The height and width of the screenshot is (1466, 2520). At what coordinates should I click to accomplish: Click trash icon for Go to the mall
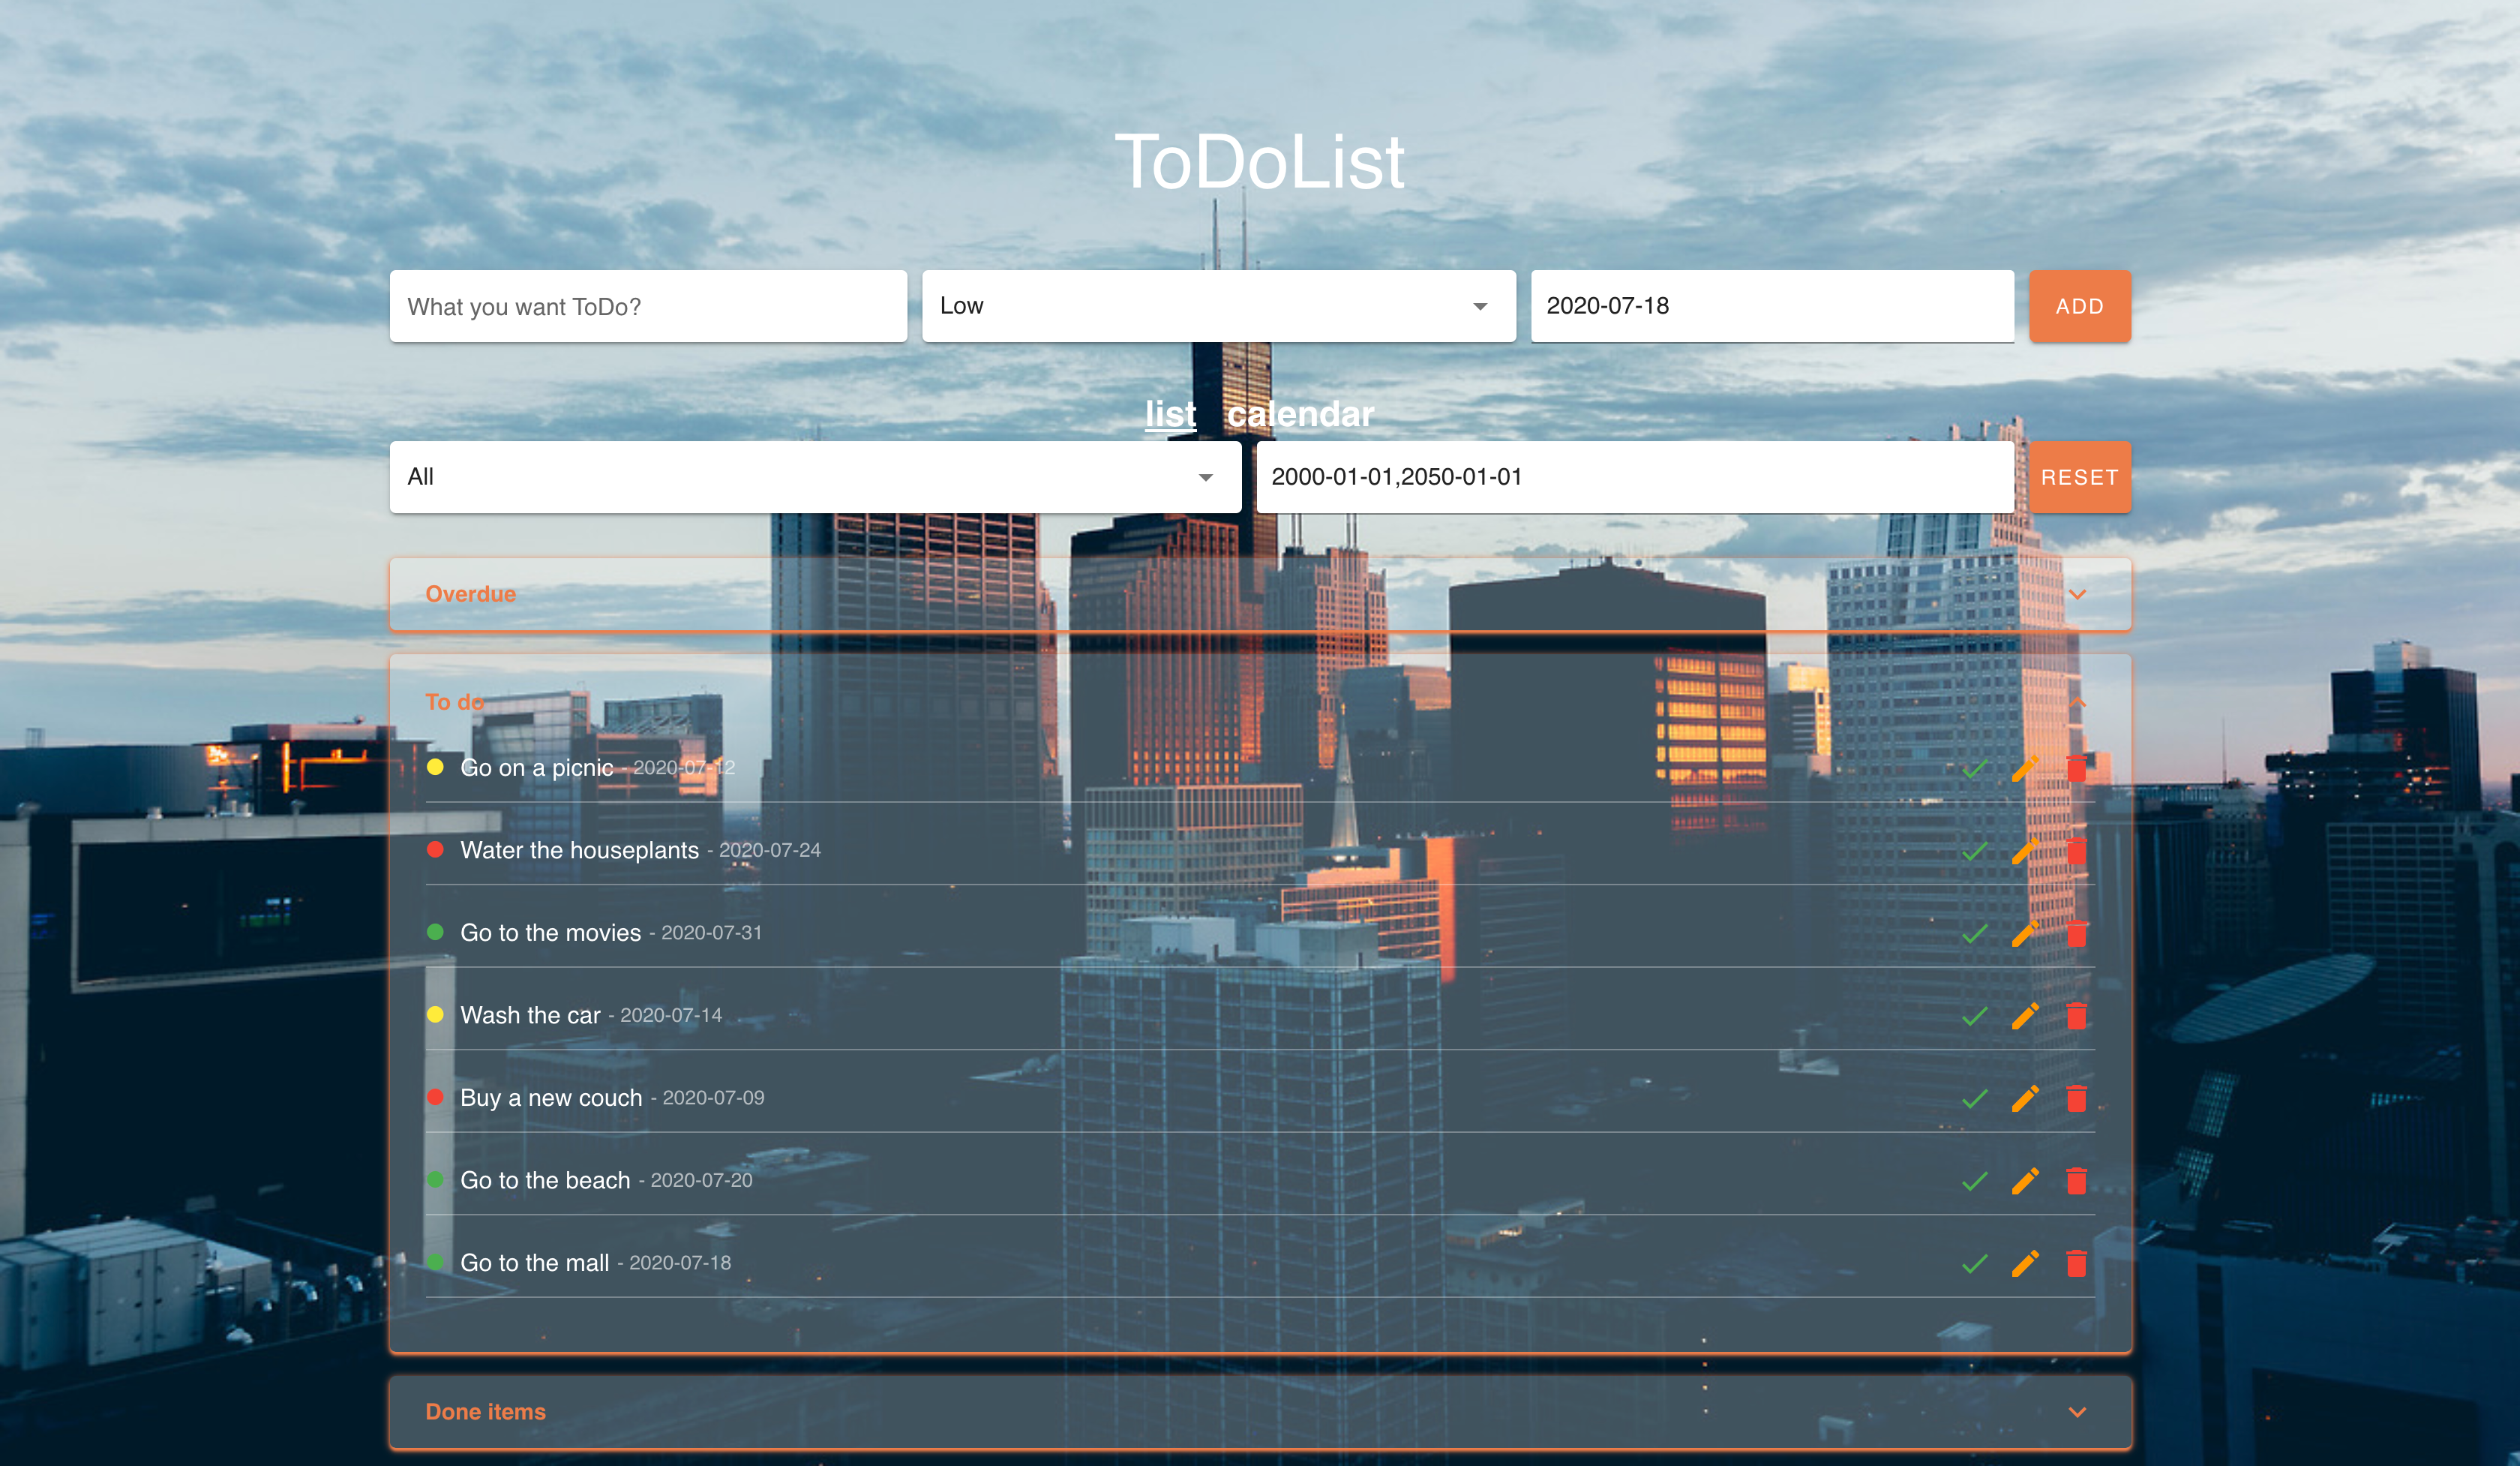click(2076, 1263)
